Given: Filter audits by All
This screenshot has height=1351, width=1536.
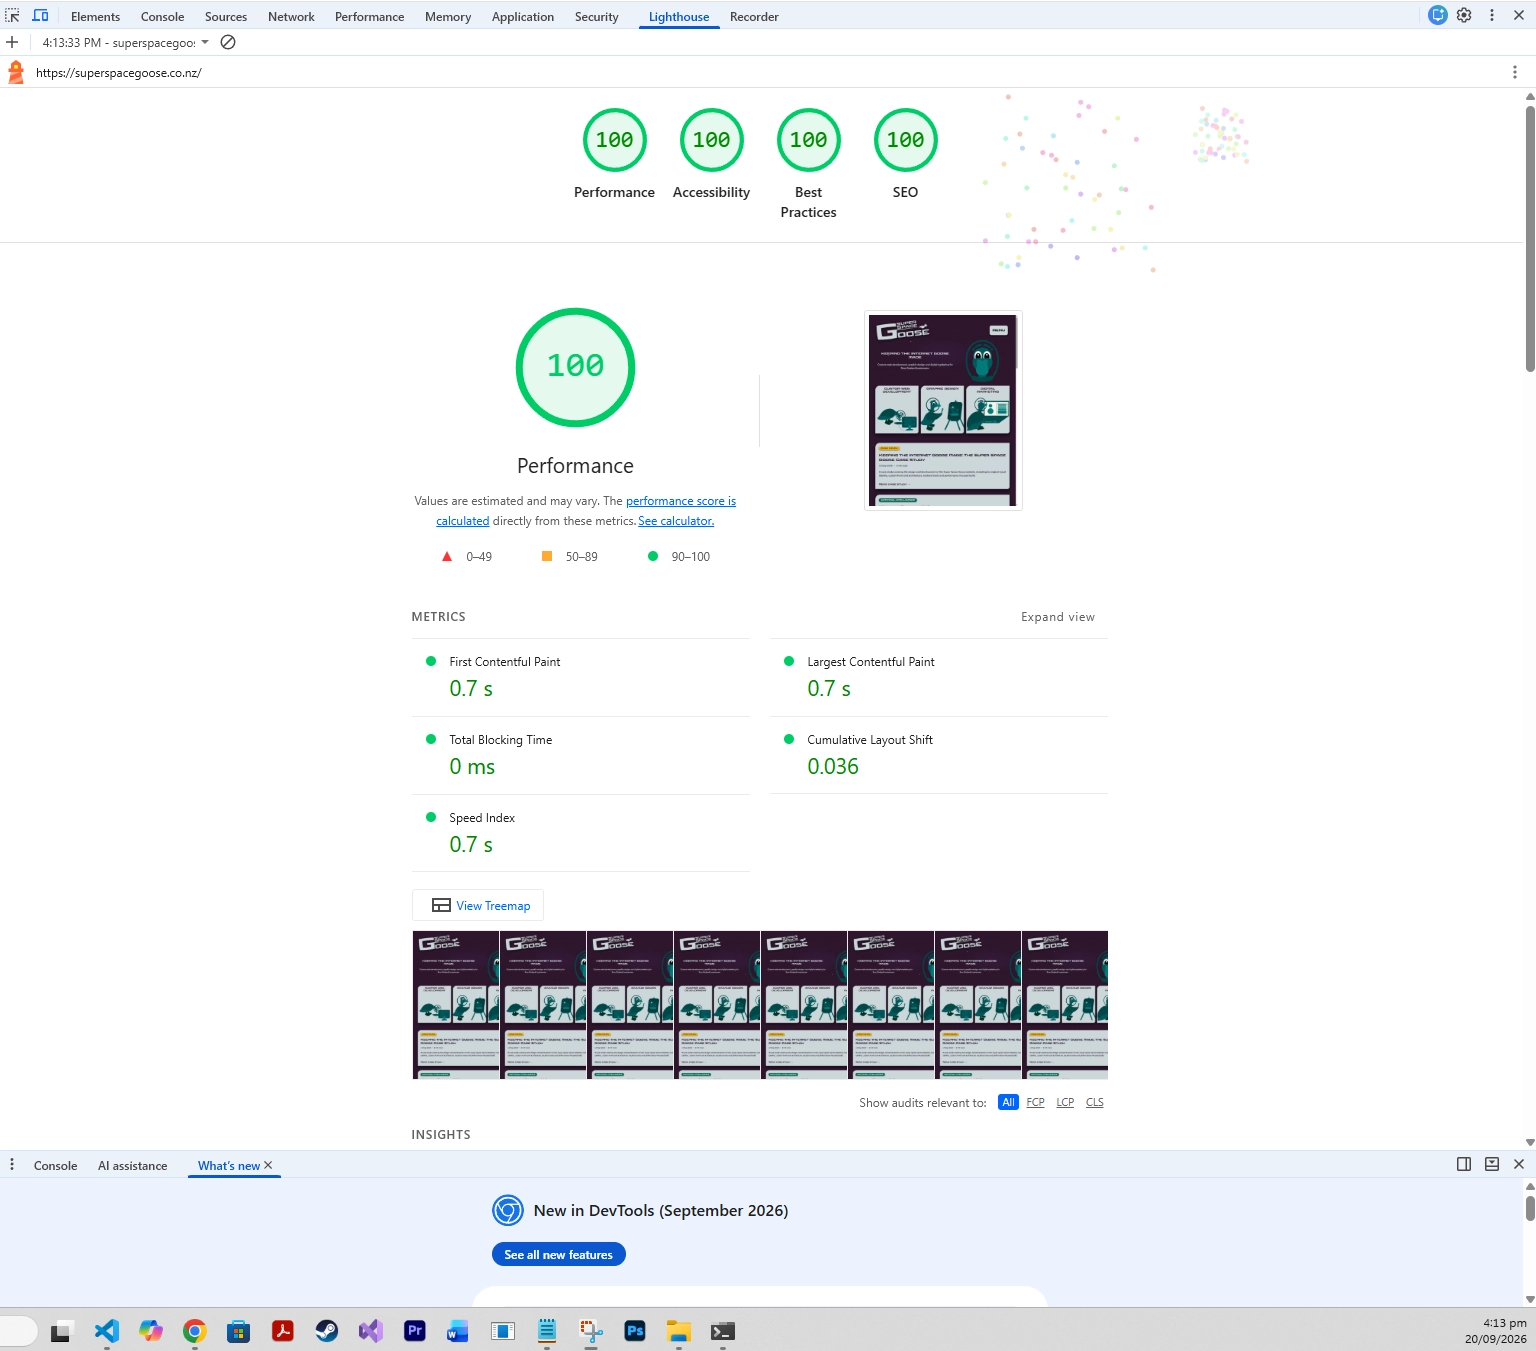Looking at the screenshot, I should pos(1008,1102).
